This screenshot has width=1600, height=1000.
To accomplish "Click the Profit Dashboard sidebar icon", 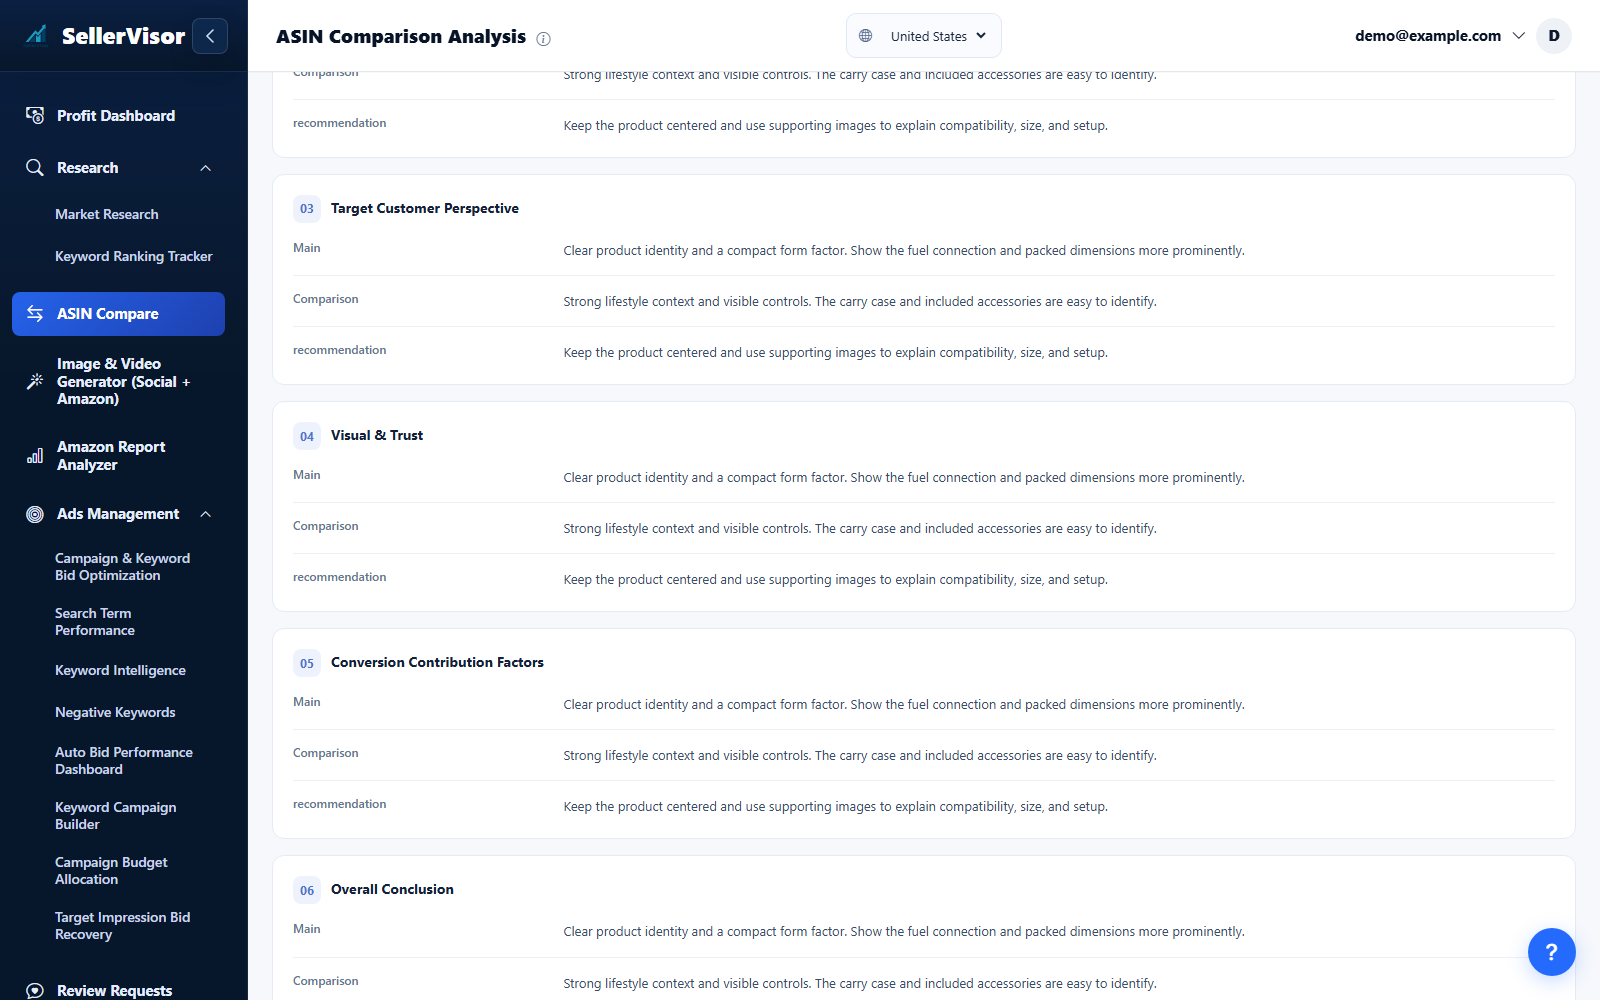I will [x=35, y=116].
